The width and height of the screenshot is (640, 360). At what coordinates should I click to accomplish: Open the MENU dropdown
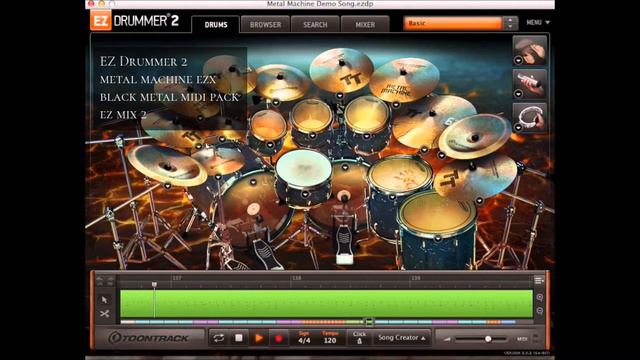coord(538,22)
